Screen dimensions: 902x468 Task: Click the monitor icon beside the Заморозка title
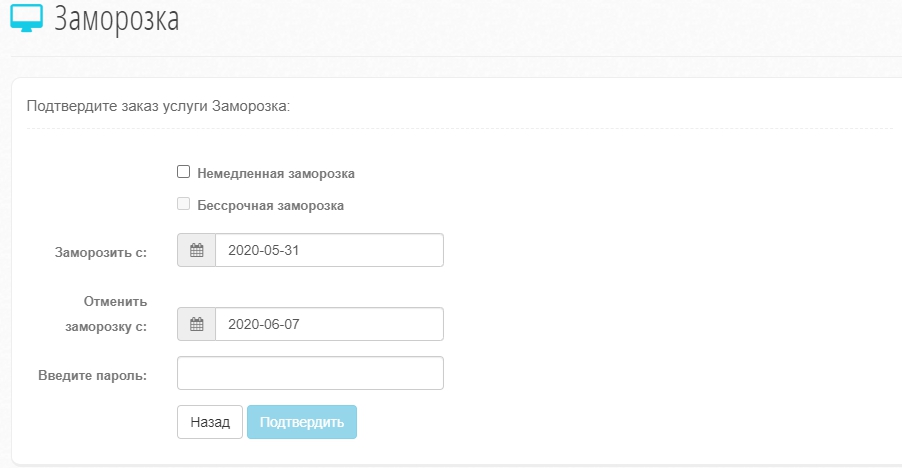click(26, 18)
